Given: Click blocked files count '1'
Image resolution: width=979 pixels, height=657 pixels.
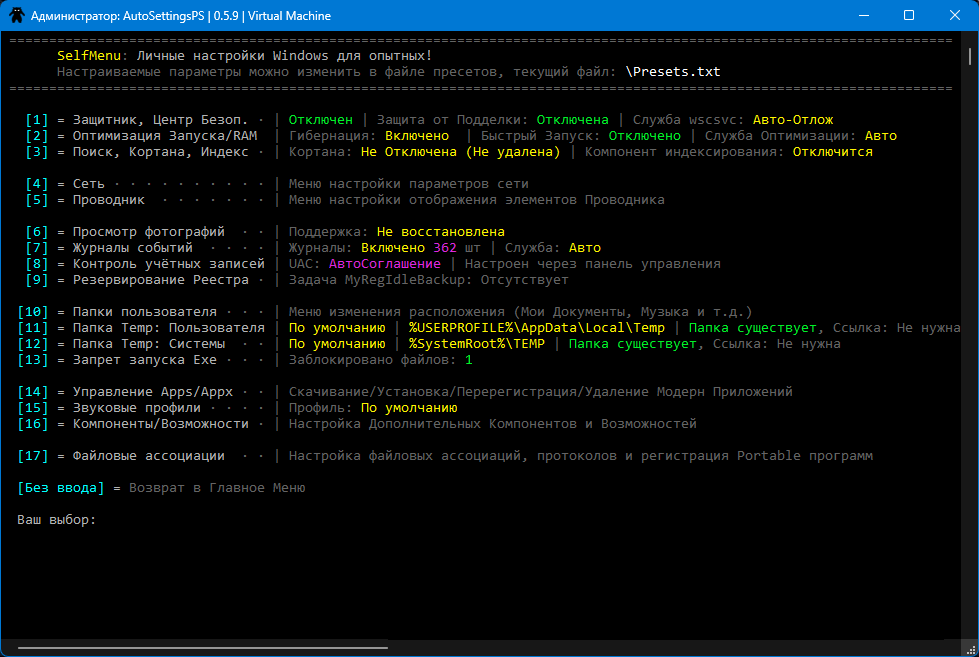Looking at the screenshot, I should (x=468, y=360).
